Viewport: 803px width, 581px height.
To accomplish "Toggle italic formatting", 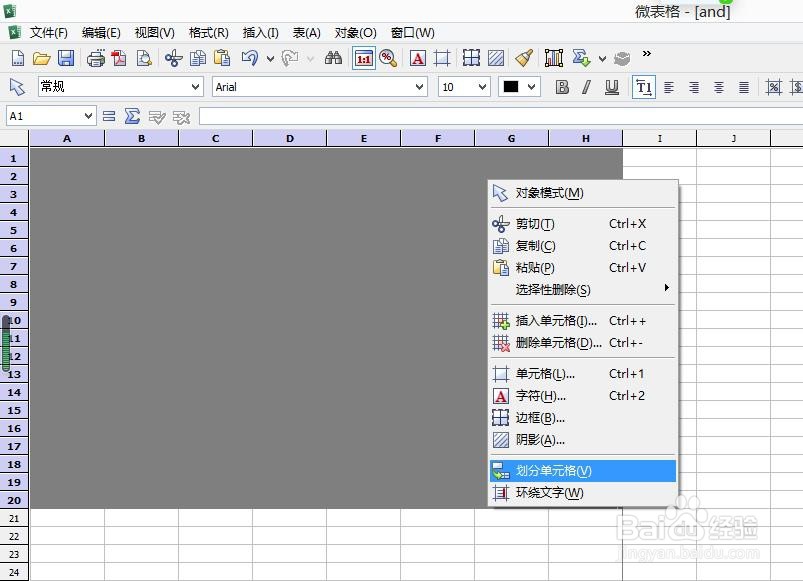I will tap(588, 87).
